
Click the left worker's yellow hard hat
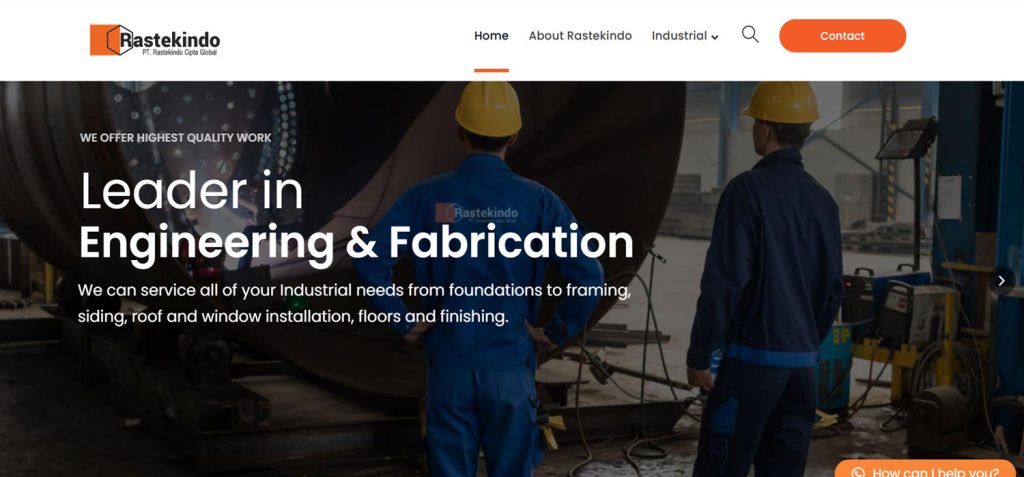(488, 109)
